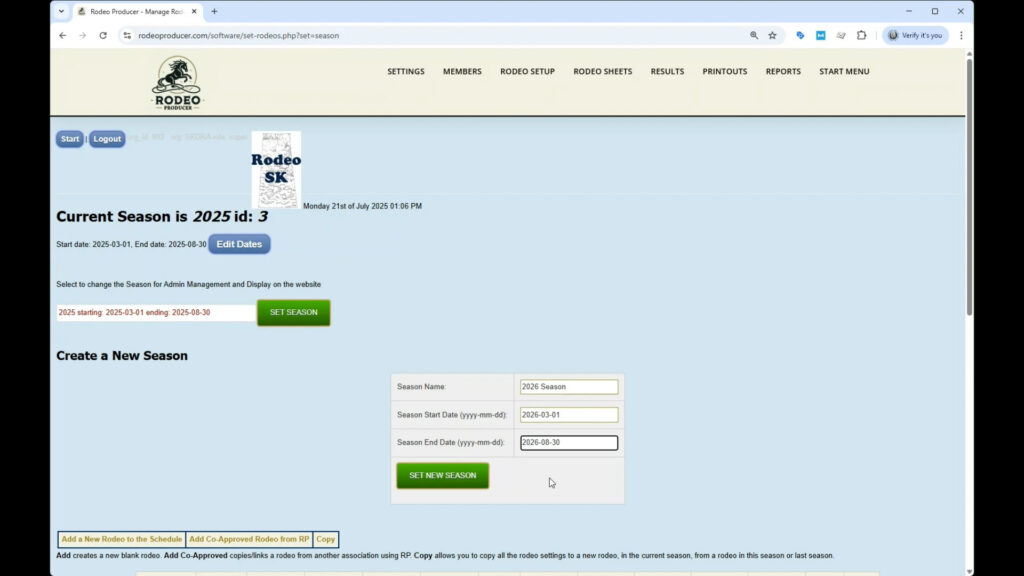1024x576 pixels.
Task: Open the season selection dropdown
Action: pos(155,313)
